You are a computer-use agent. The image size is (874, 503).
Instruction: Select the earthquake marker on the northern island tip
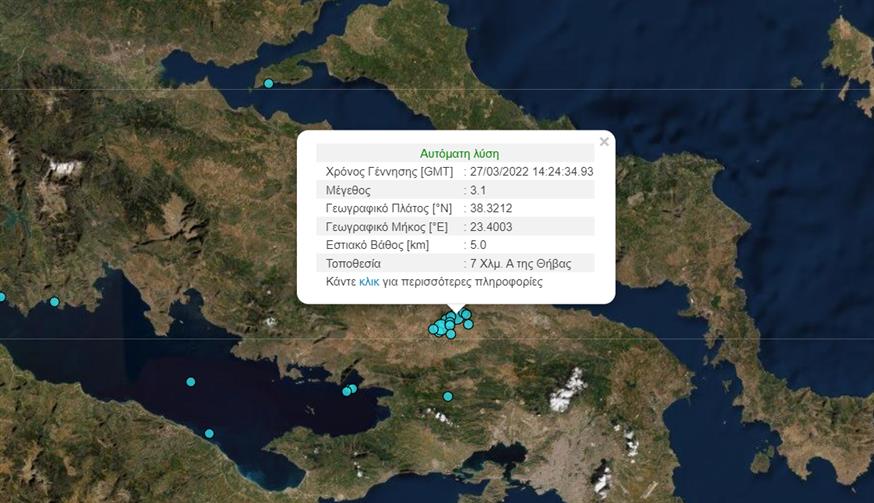pos(268,84)
